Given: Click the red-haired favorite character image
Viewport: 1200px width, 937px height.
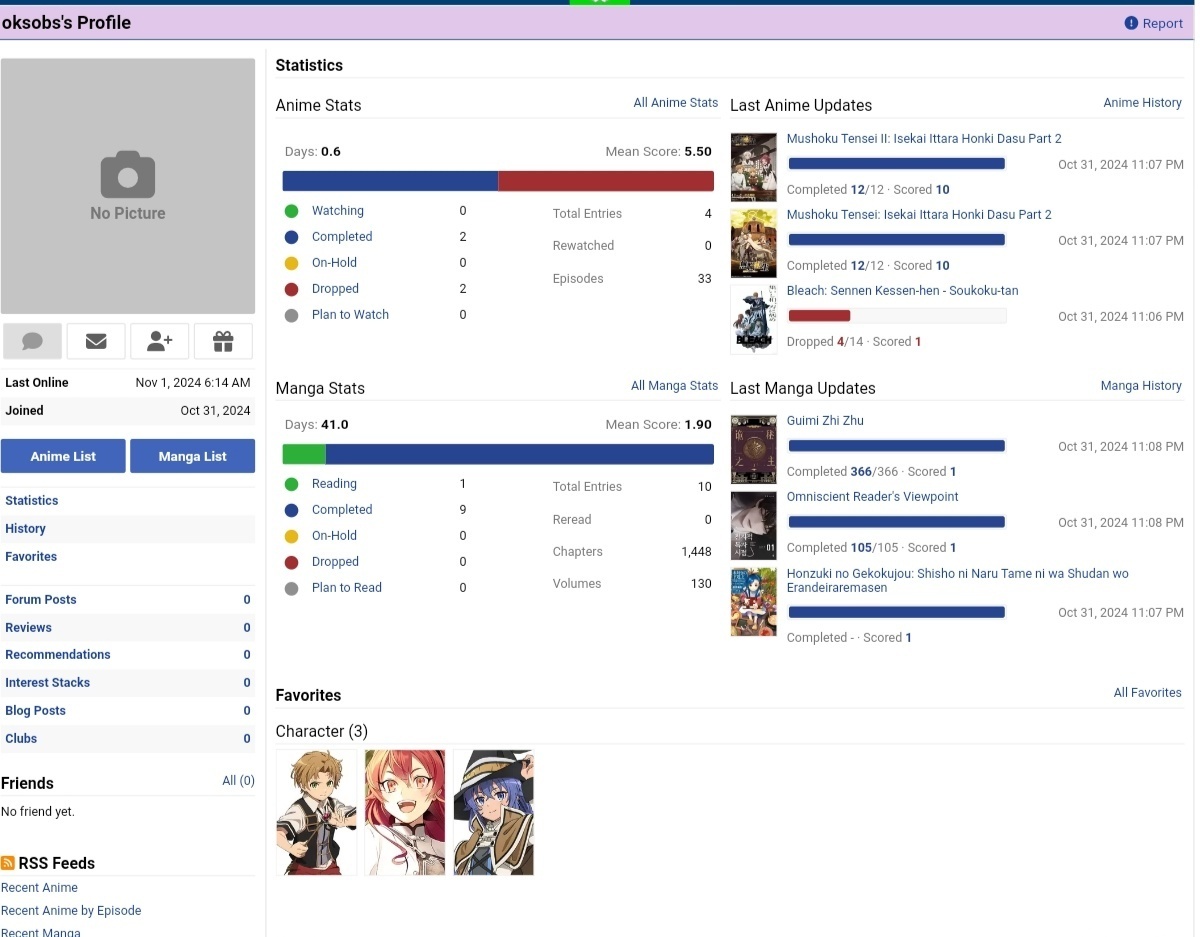Looking at the screenshot, I should coord(405,812).
